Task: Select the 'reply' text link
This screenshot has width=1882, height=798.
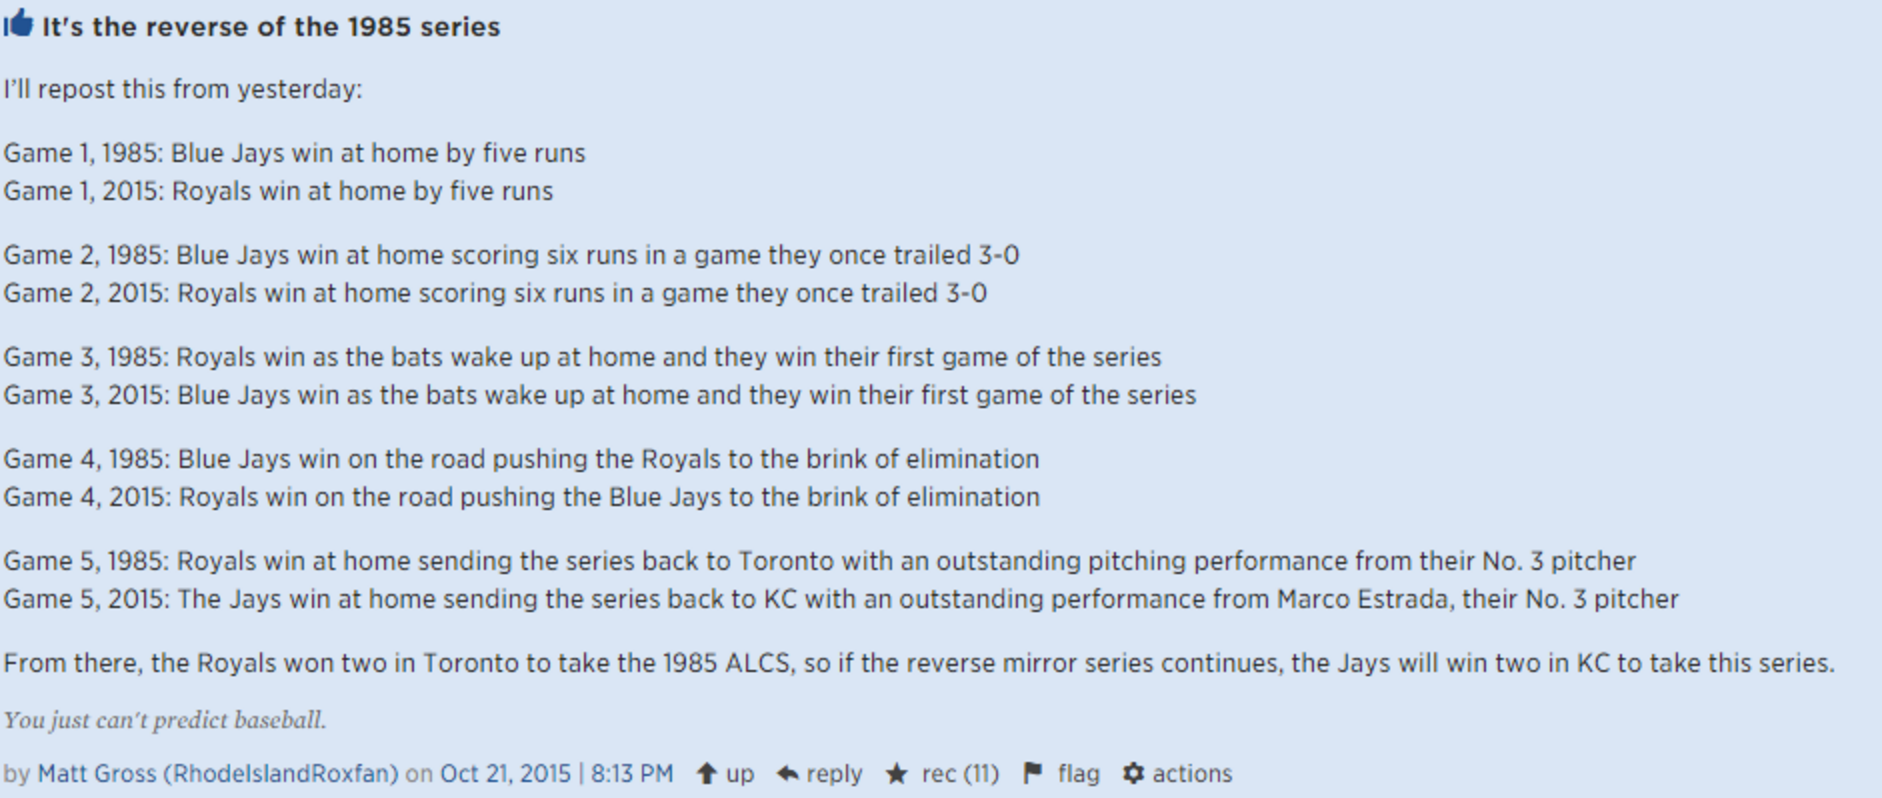Action: (x=834, y=774)
